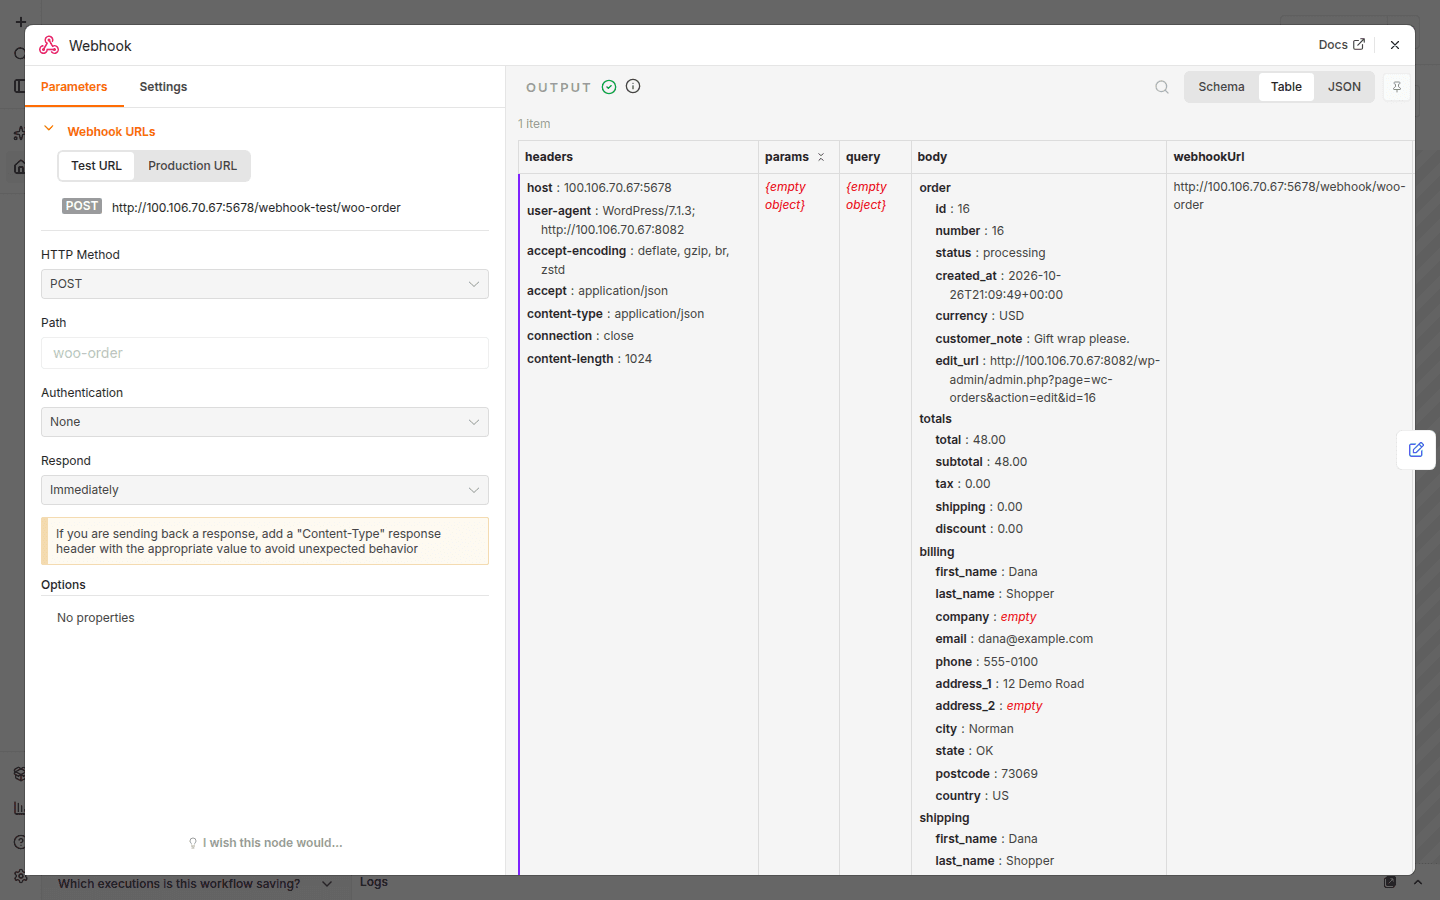The width and height of the screenshot is (1440, 900).
Task: Click the postcode 73069 value
Action: tap(1019, 774)
